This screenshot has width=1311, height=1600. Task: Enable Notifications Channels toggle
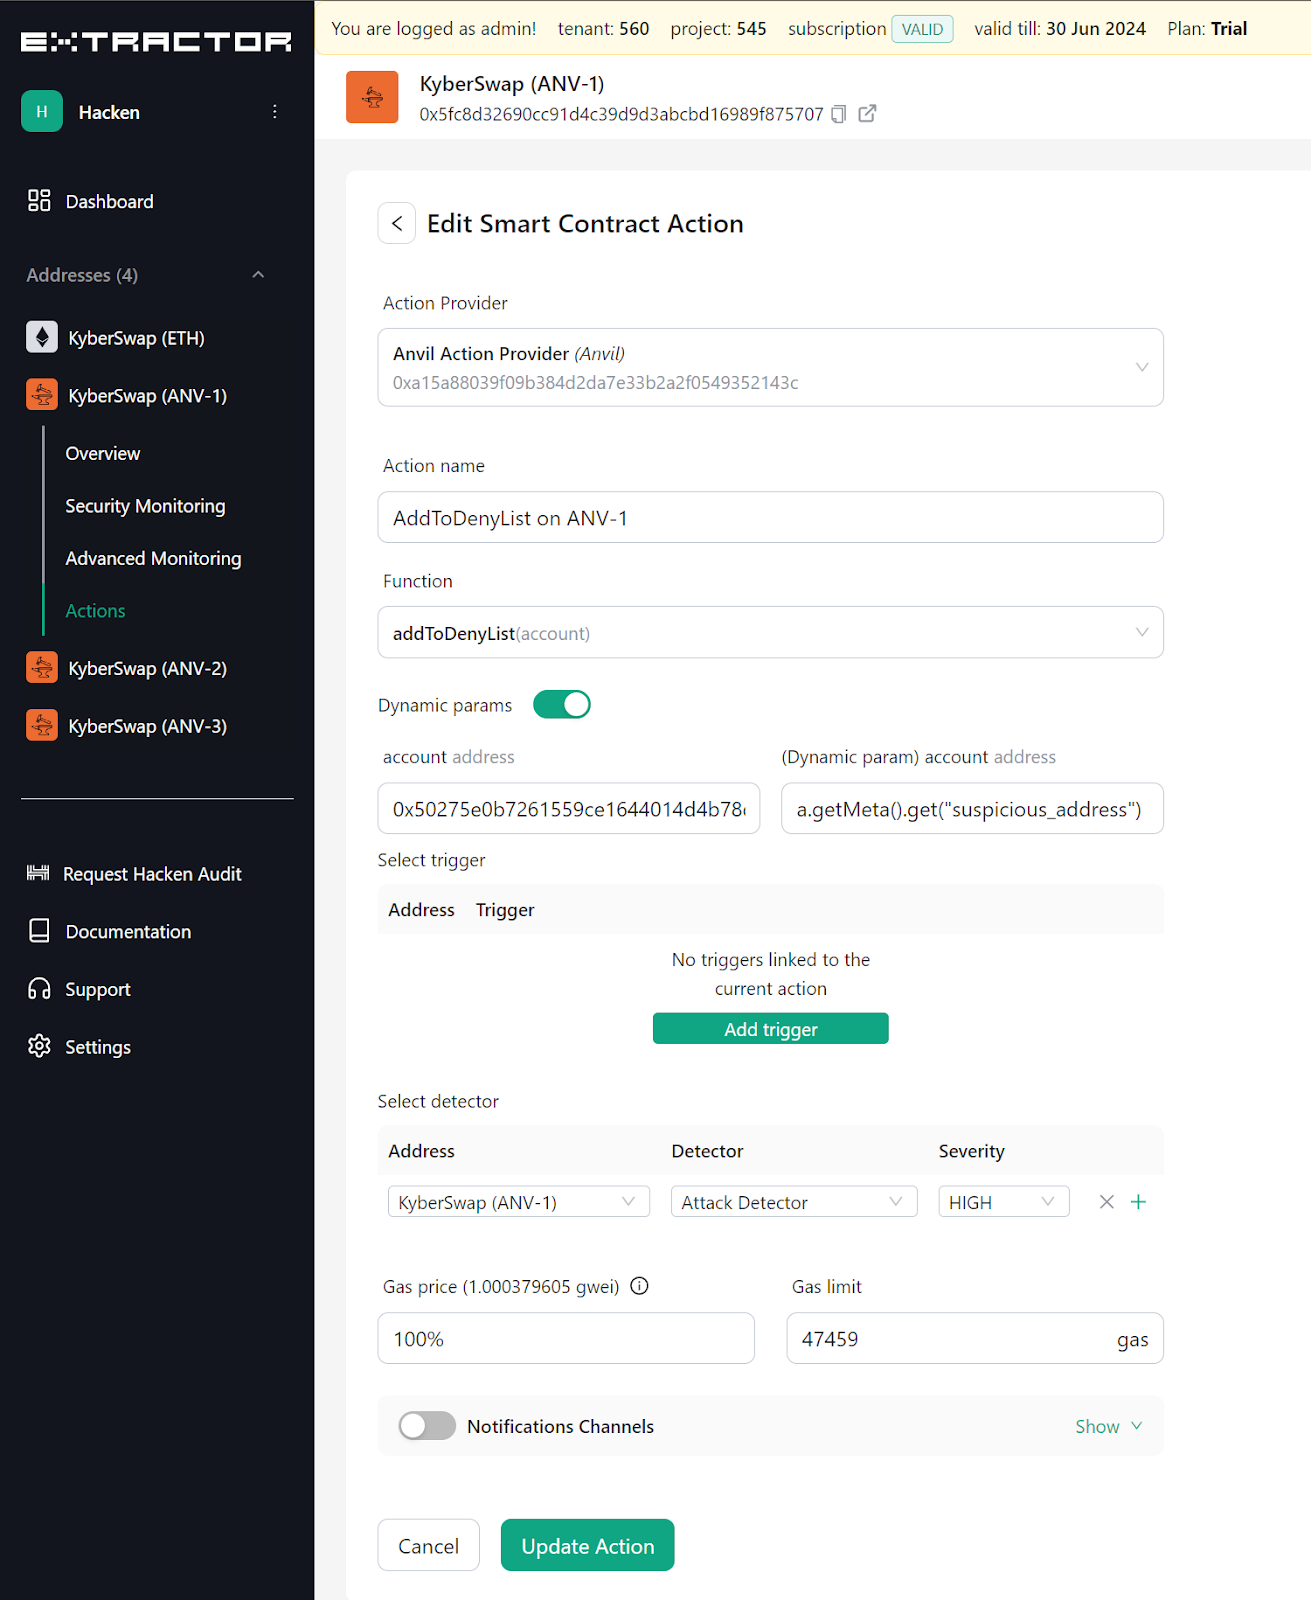427,1426
